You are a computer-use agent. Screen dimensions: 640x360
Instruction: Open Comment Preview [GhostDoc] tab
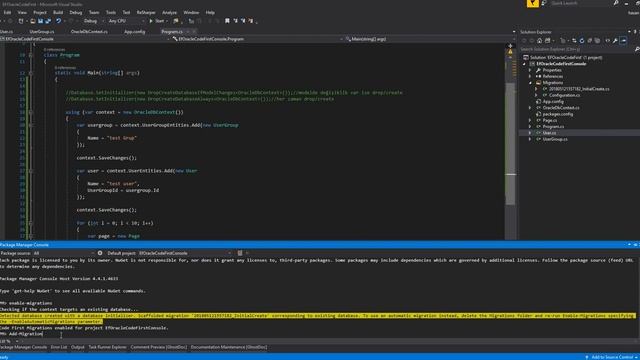point(158,347)
